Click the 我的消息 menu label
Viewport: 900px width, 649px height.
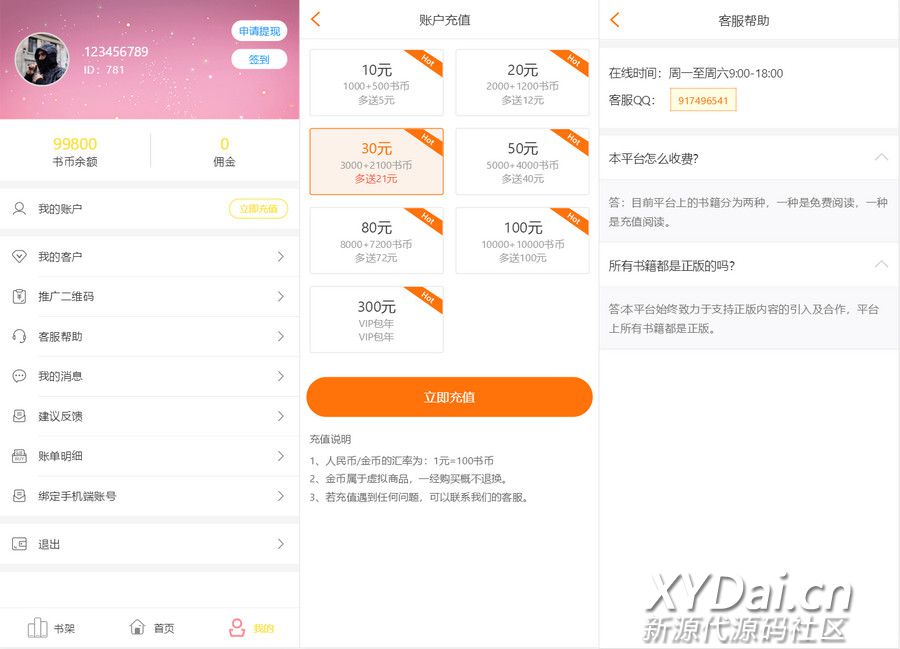pos(60,376)
